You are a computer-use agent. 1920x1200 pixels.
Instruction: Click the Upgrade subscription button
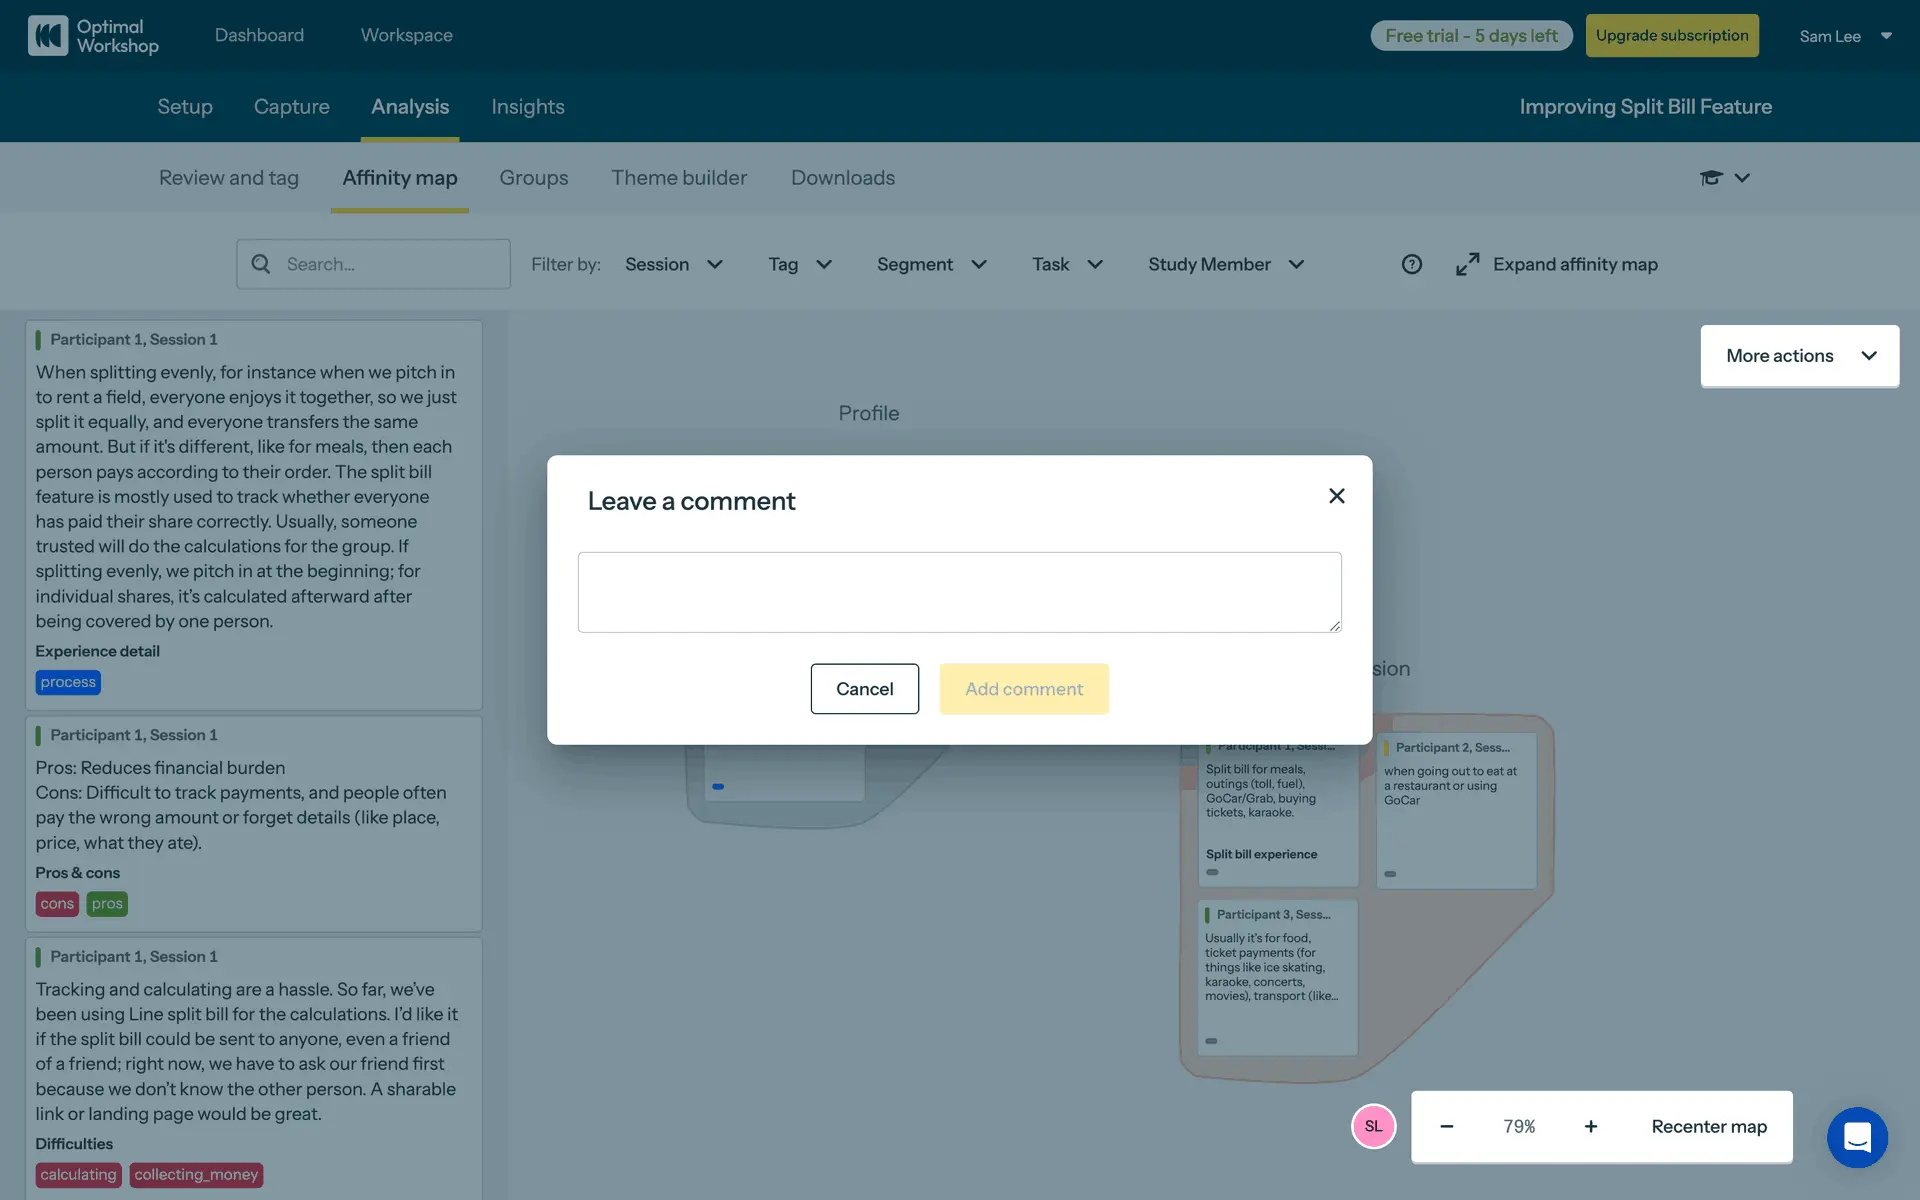coord(1671,36)
